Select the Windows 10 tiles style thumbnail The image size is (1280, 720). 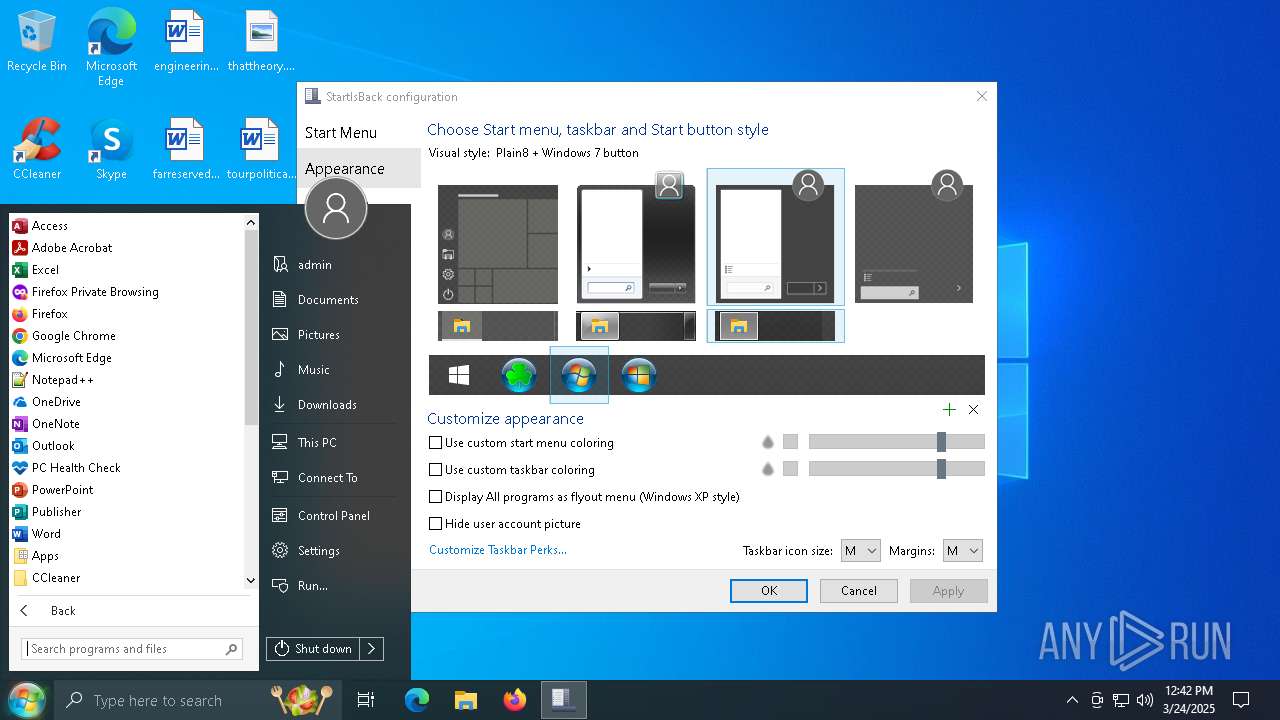[498, 244]
